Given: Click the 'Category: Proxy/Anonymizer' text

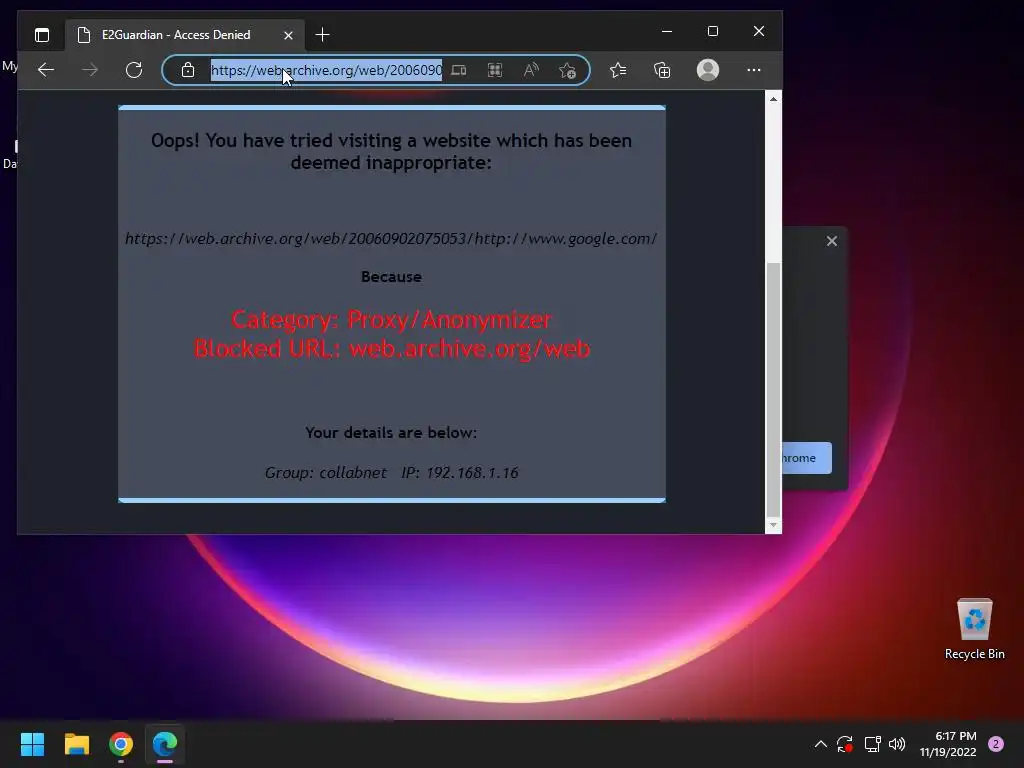Looking at the screenshot, I should (391, 319).
